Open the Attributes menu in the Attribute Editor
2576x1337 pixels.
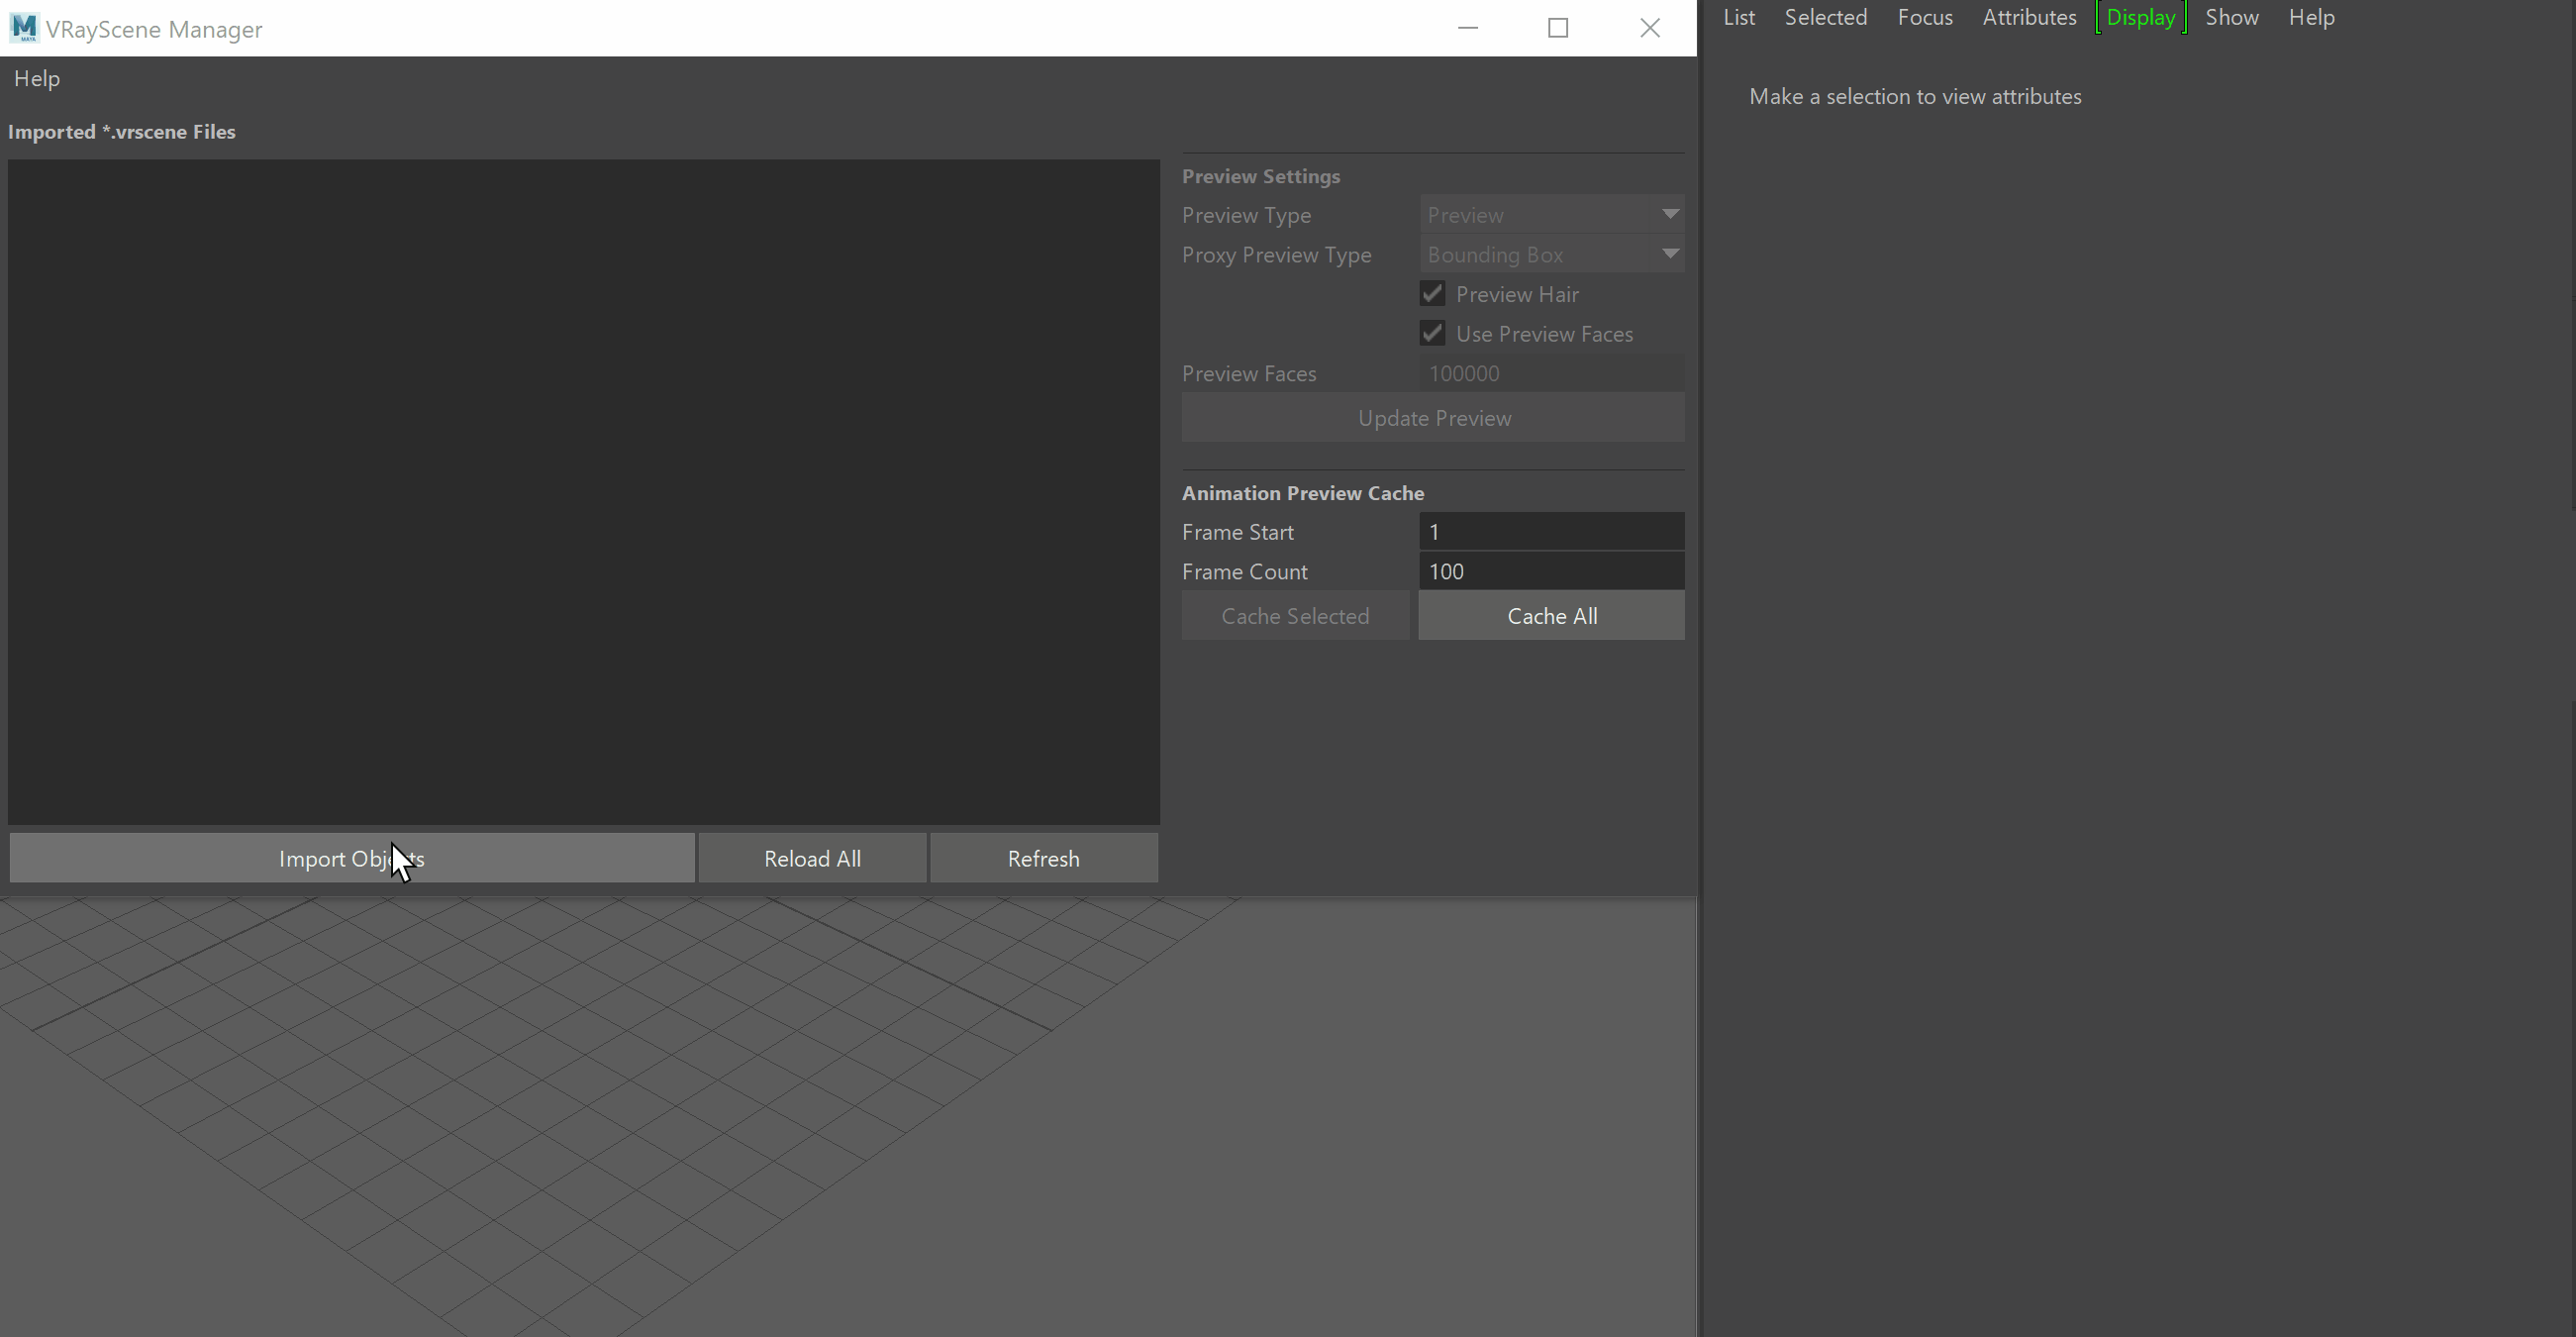(2029, 17)
